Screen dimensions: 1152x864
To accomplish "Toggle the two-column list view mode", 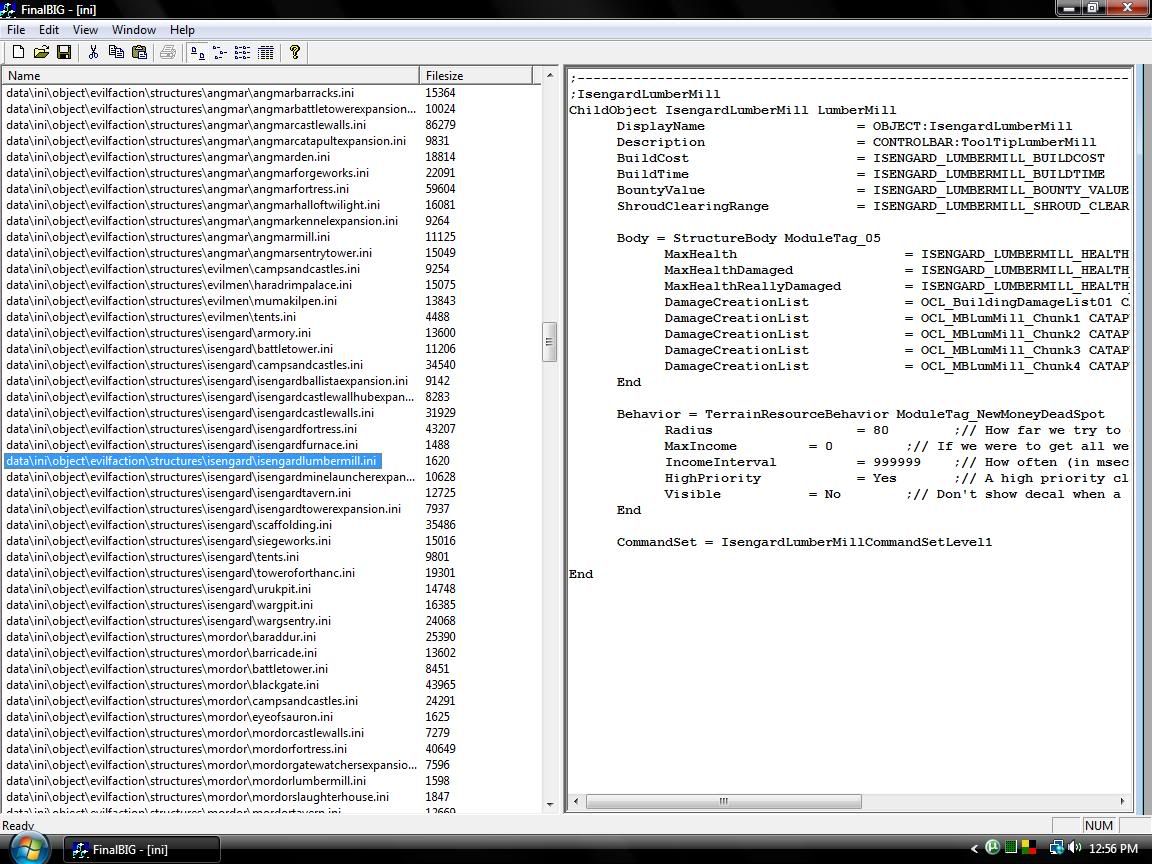I will [x=220, y=52].
